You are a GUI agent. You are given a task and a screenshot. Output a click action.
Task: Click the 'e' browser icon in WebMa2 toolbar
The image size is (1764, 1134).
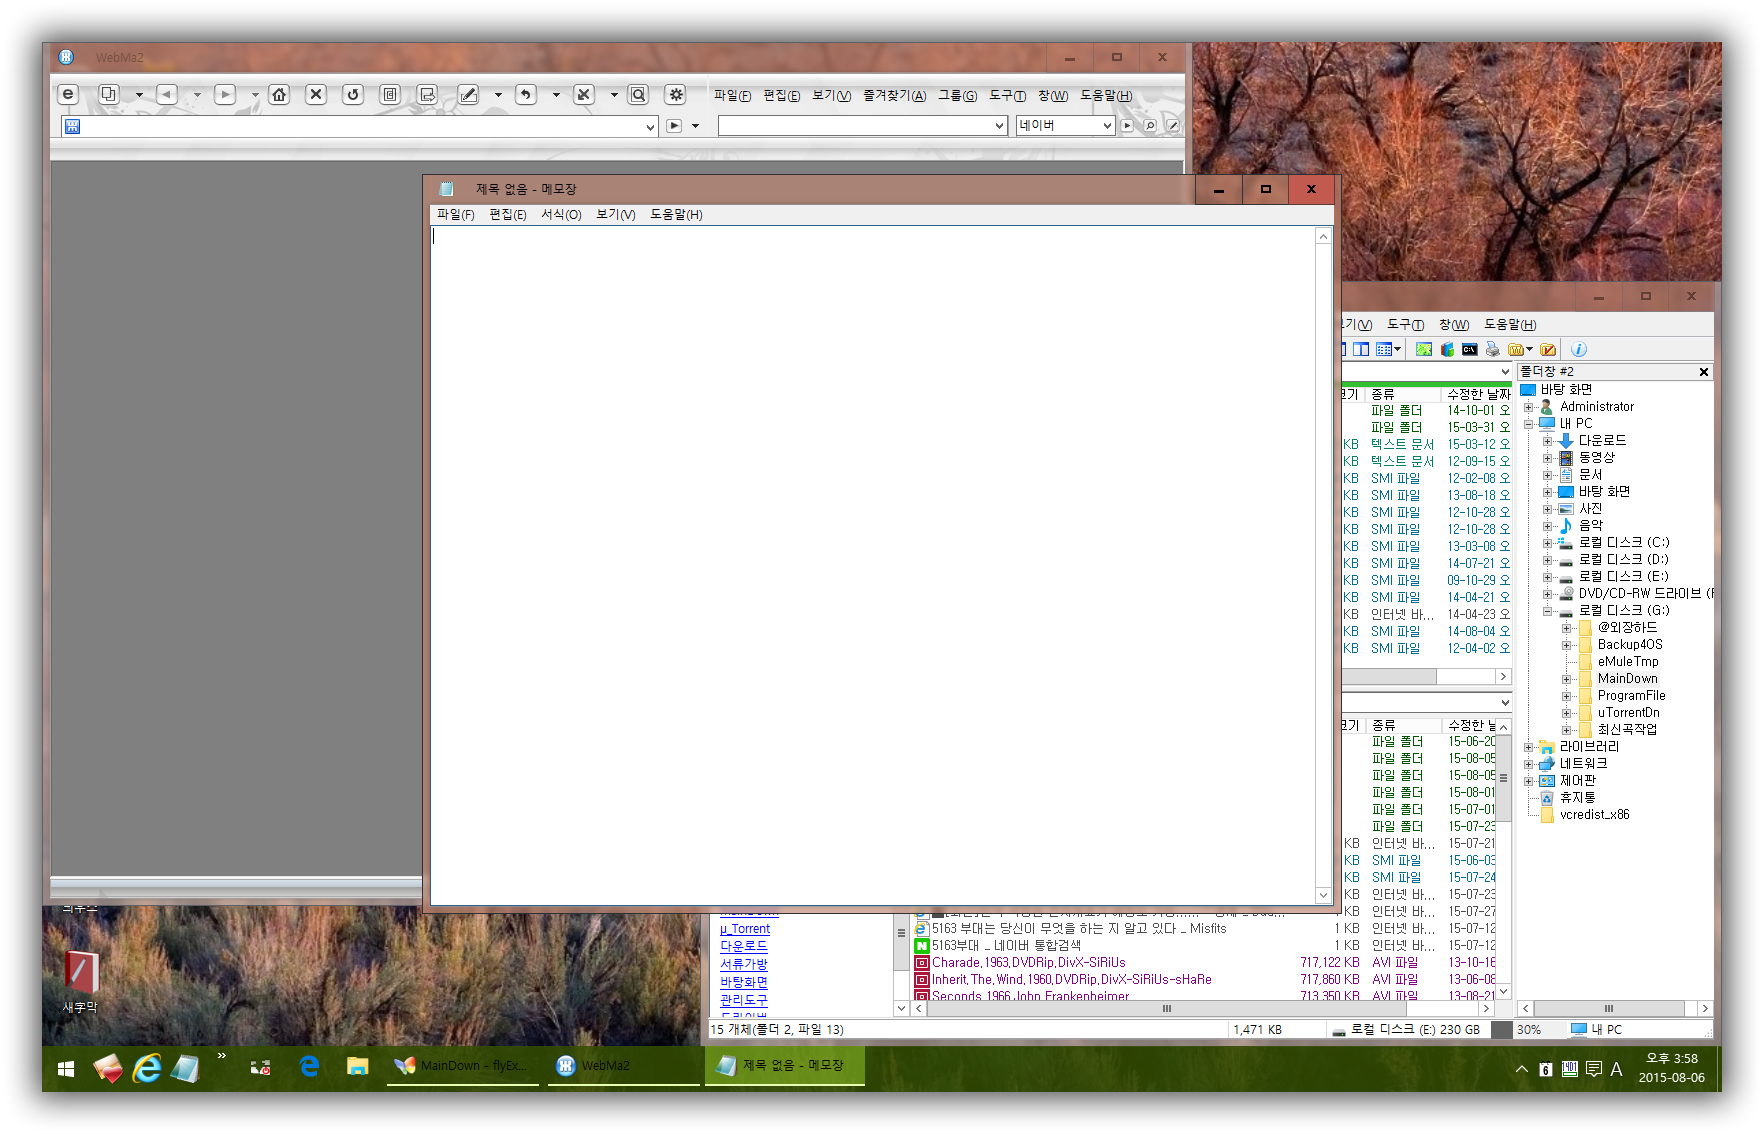[x=68, y=95]
